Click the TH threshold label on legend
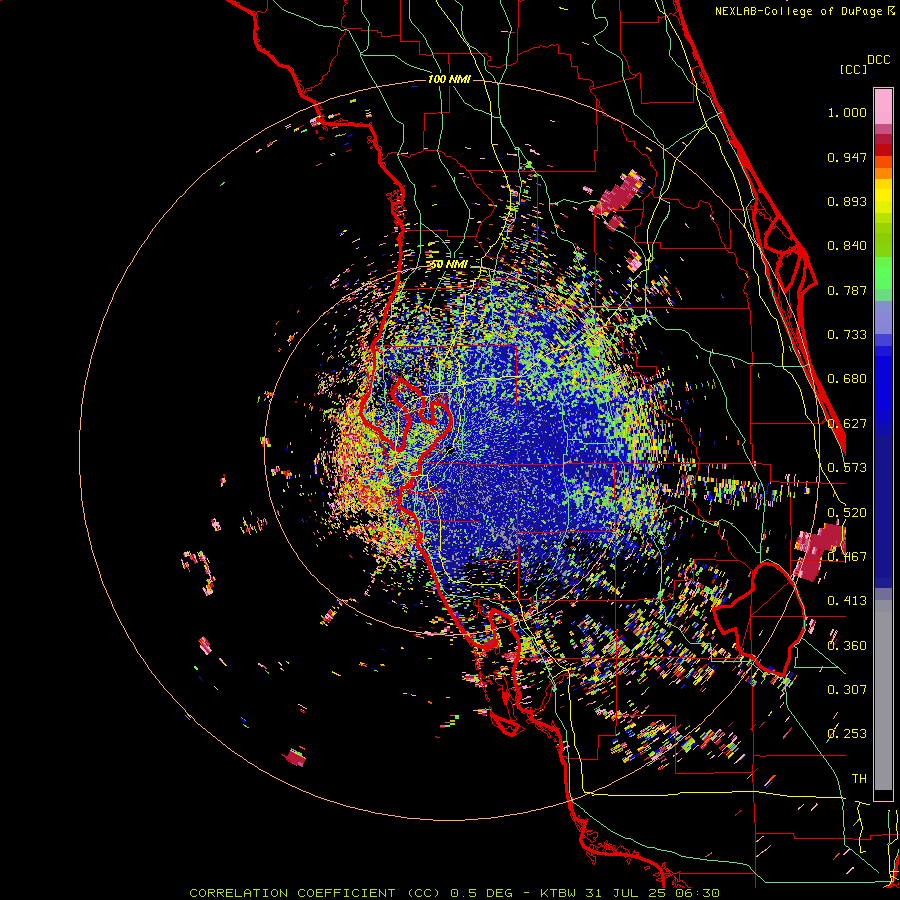This screenshot has width=900, height=900. (x=859, y=778)
